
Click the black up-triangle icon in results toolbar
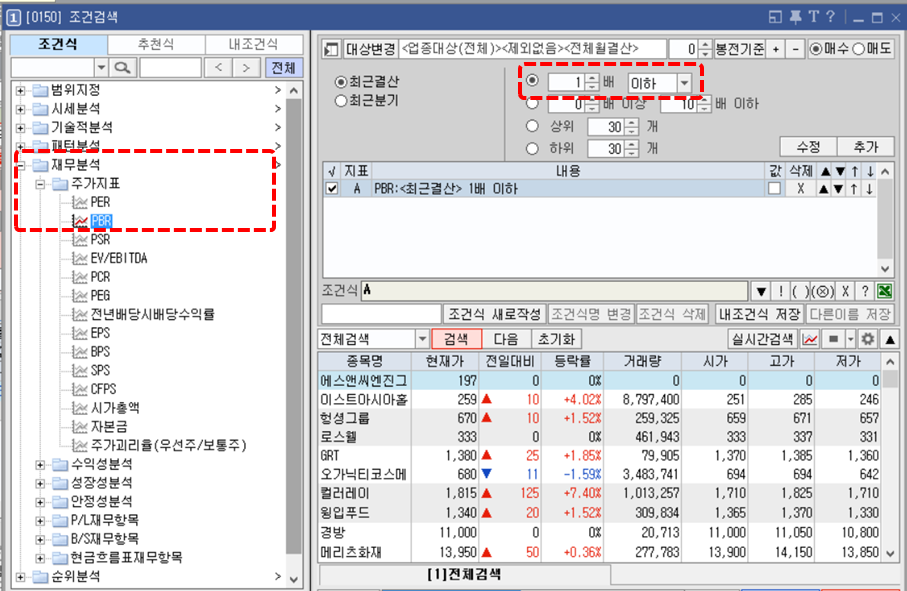coord(890,339)
